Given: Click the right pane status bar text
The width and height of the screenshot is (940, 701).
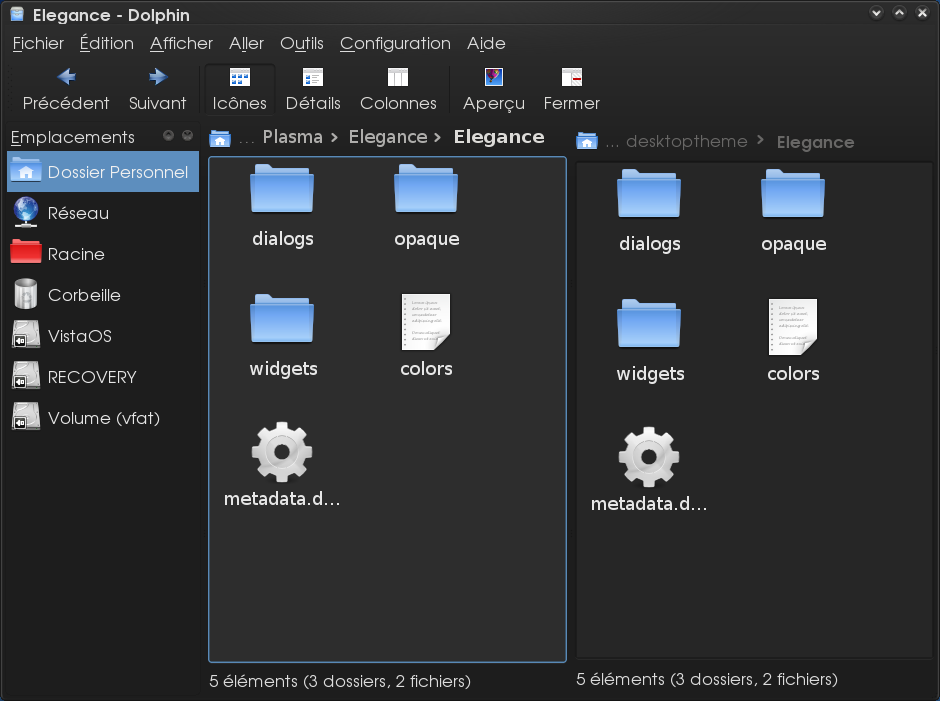Looking at the screenshot, I should tap(707, 679).
